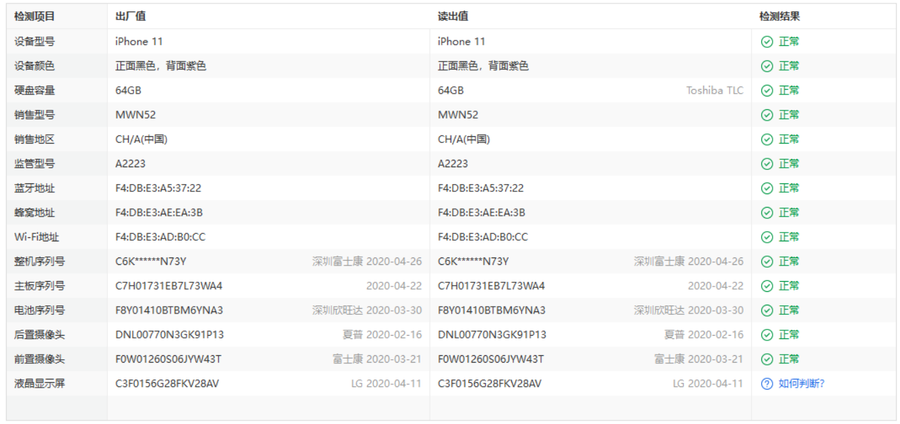Click factory front camera serial F0W01260S06JYW43T
The height and width of the screenshot is (424, 900).
point(169,359)
